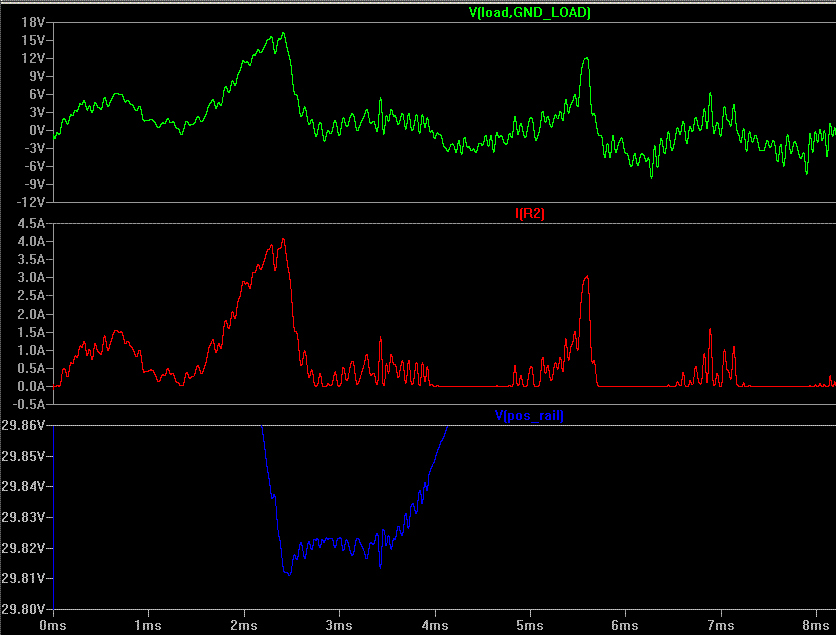Click the 3ms time axis label
The height and width of the screenshot is (635, 836).
click(x=339, y=625)
